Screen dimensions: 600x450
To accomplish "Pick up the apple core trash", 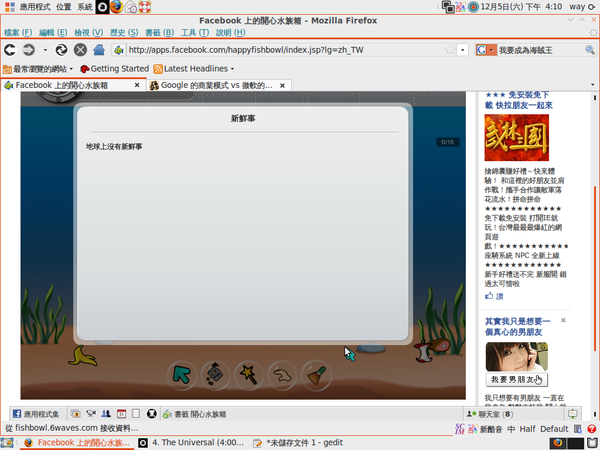I will pos(424,353).
